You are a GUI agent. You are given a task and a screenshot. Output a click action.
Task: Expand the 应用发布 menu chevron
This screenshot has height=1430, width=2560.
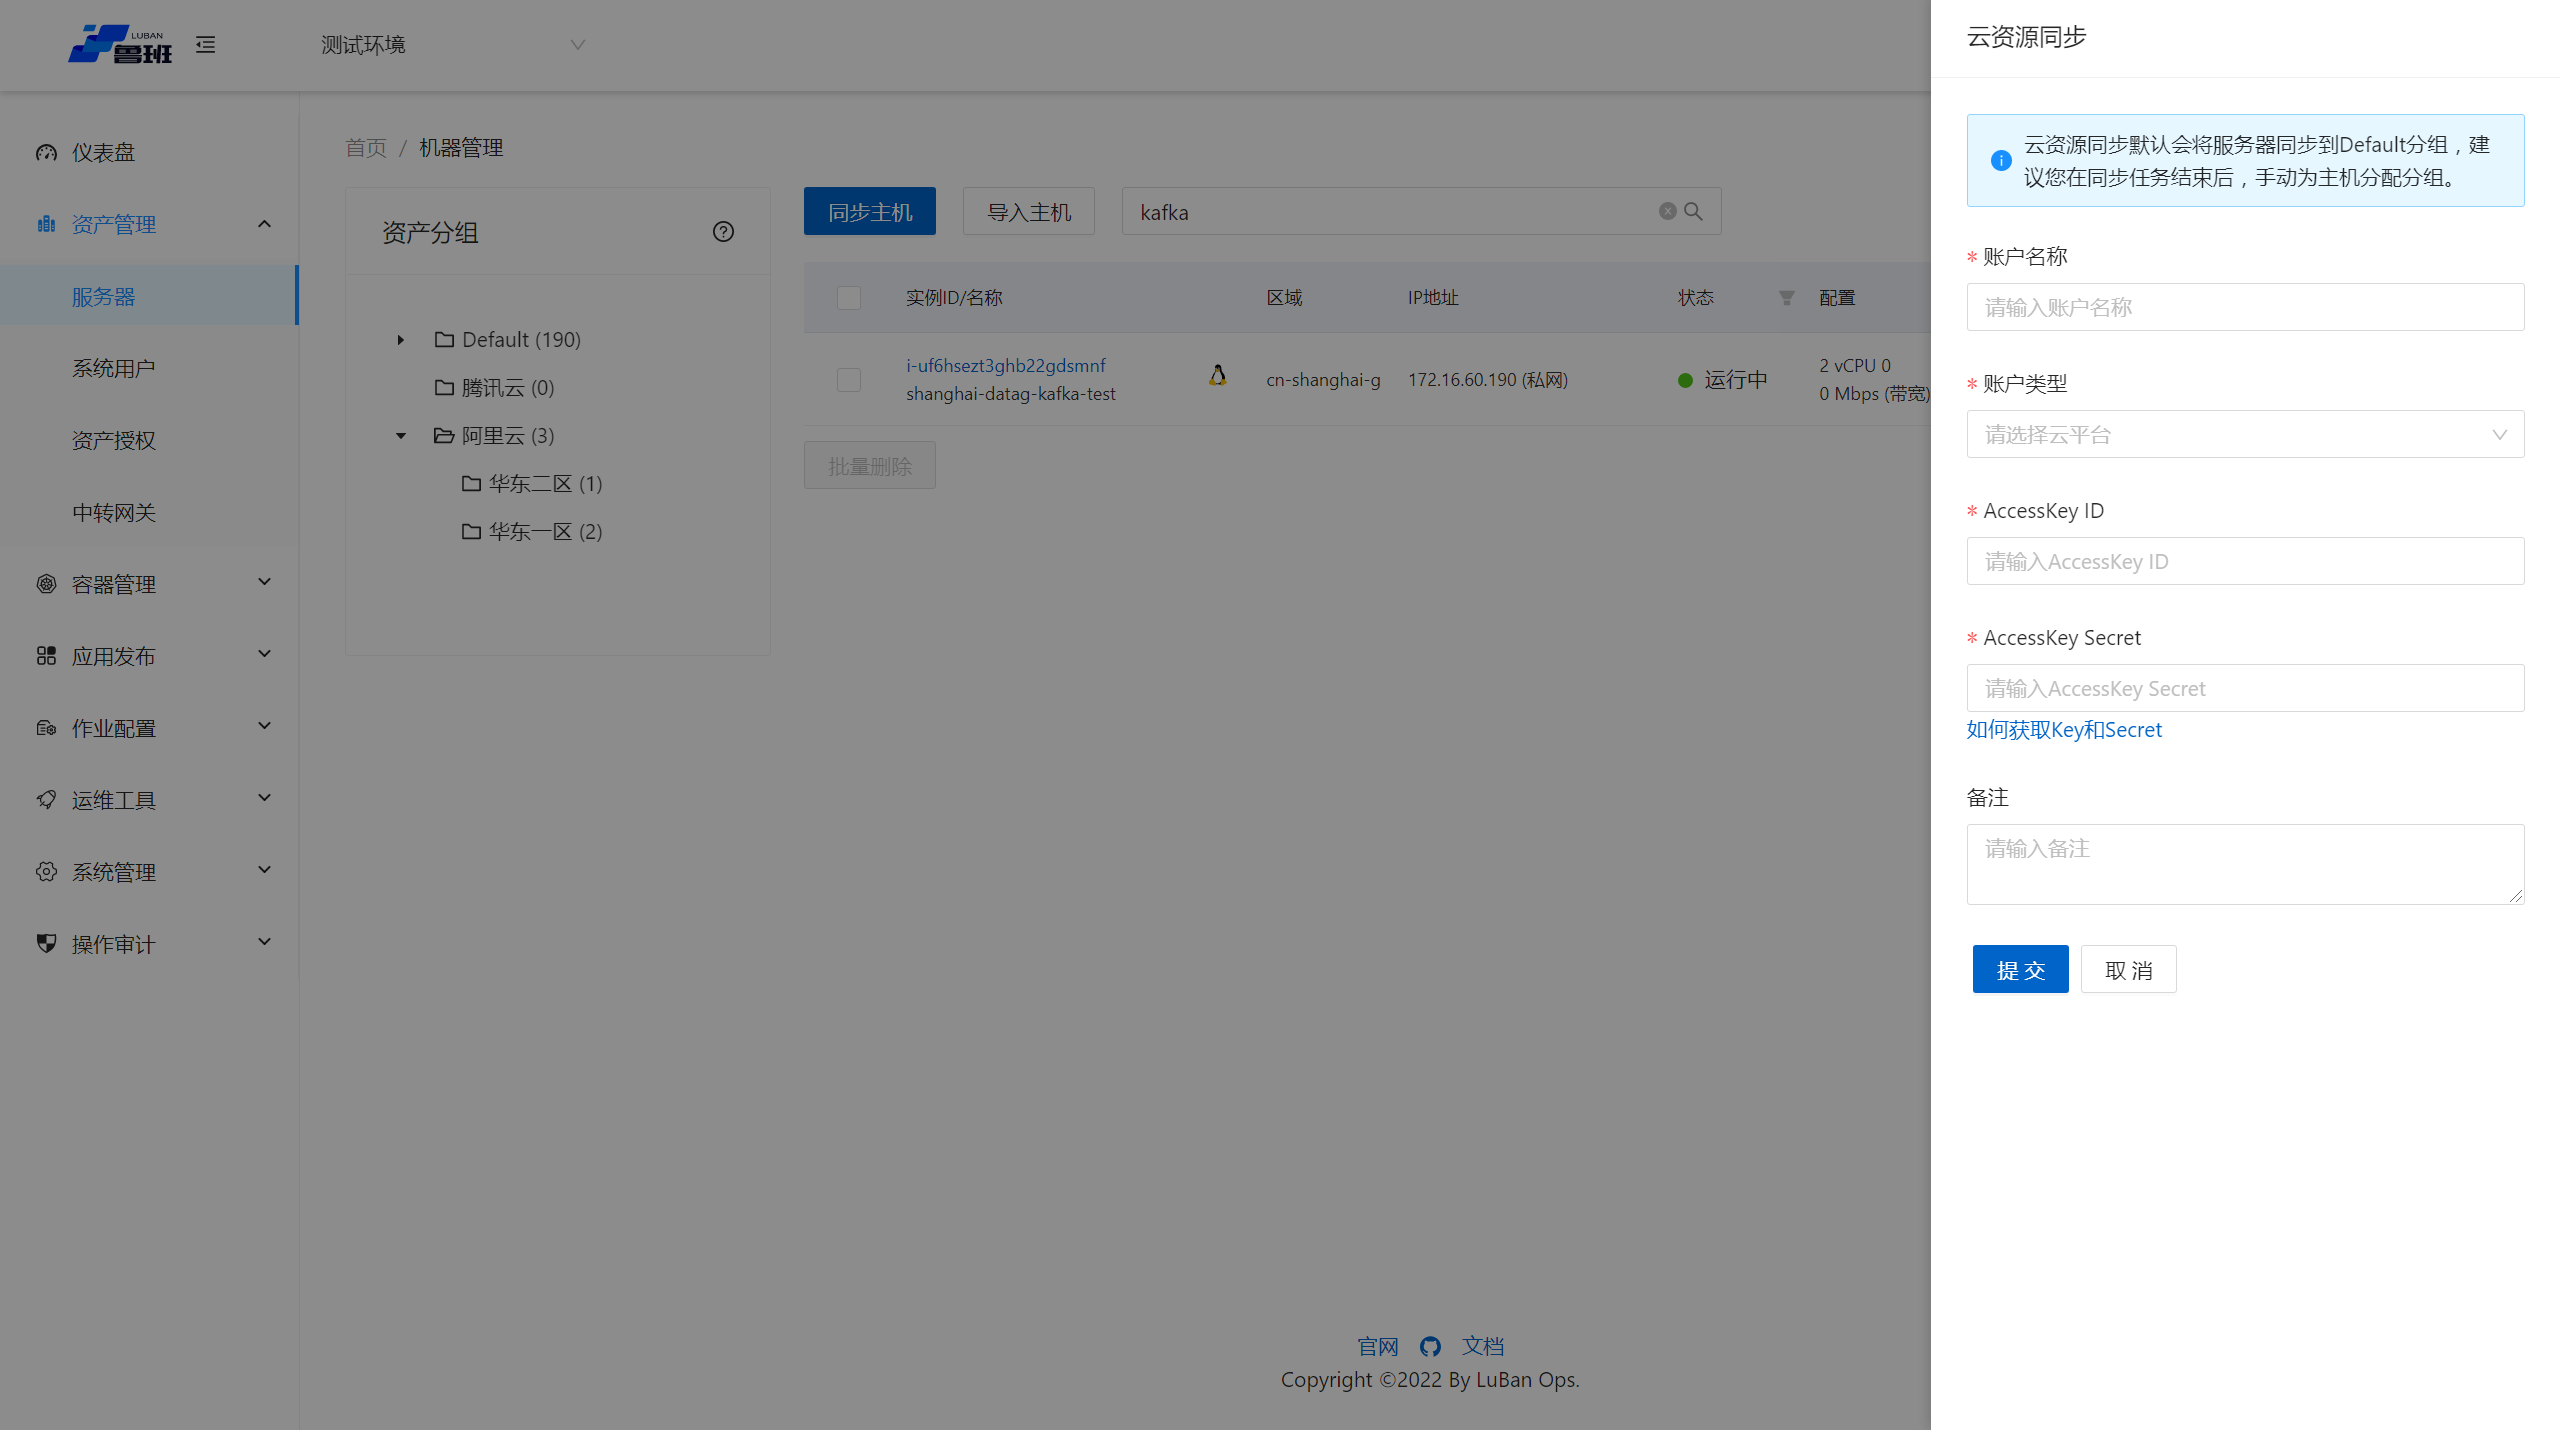point(264,654)
